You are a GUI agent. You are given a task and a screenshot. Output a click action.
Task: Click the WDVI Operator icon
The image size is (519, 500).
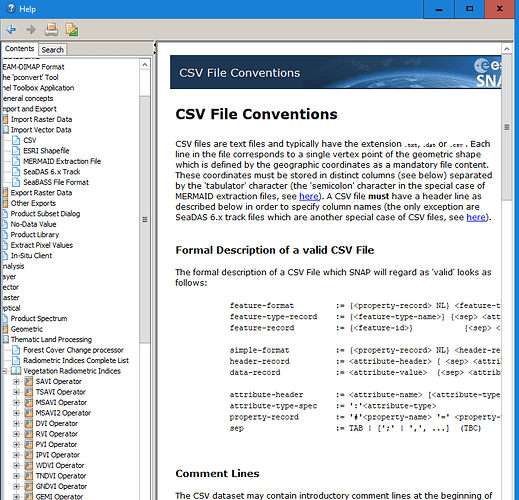[29, 466]
